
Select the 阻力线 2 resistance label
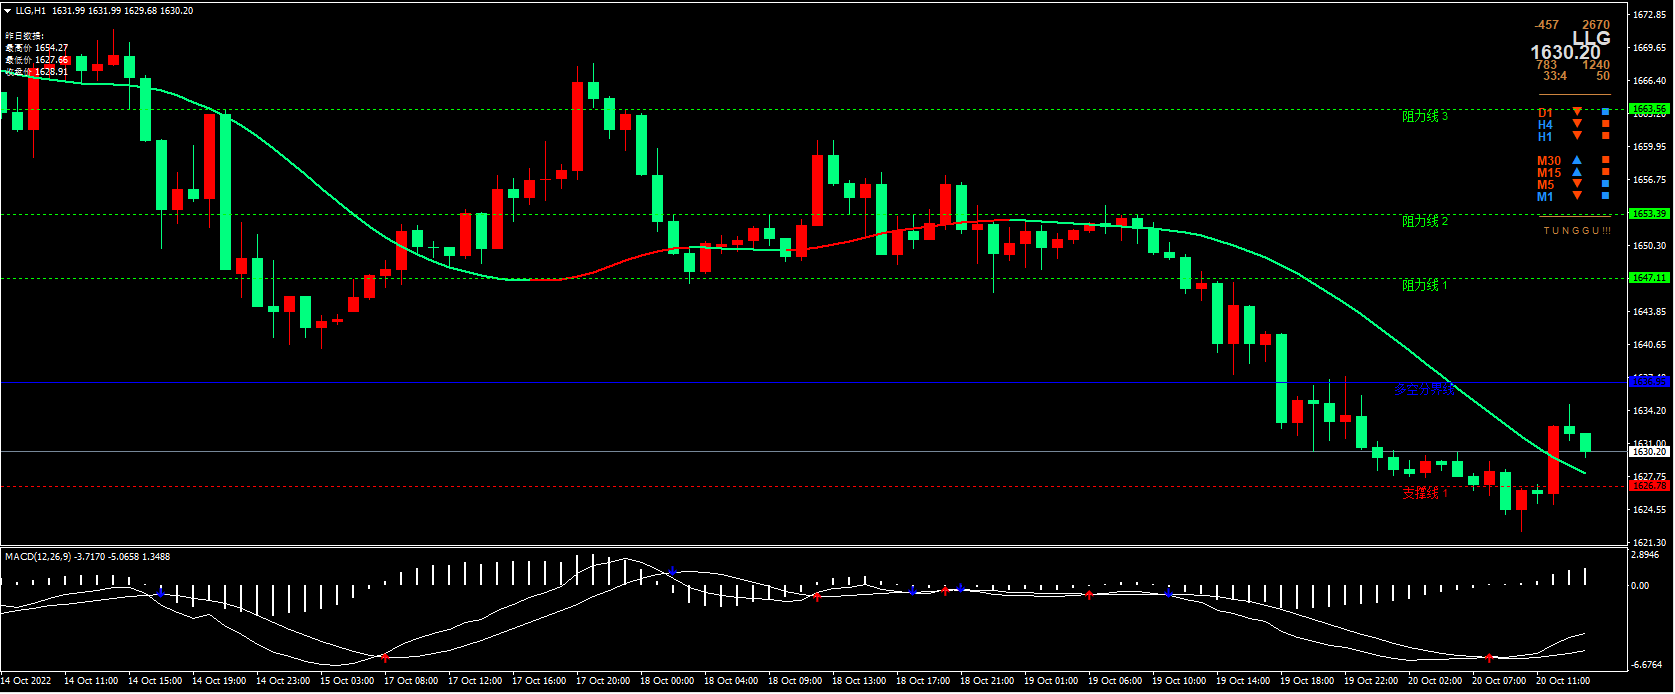click(1425, 221)
